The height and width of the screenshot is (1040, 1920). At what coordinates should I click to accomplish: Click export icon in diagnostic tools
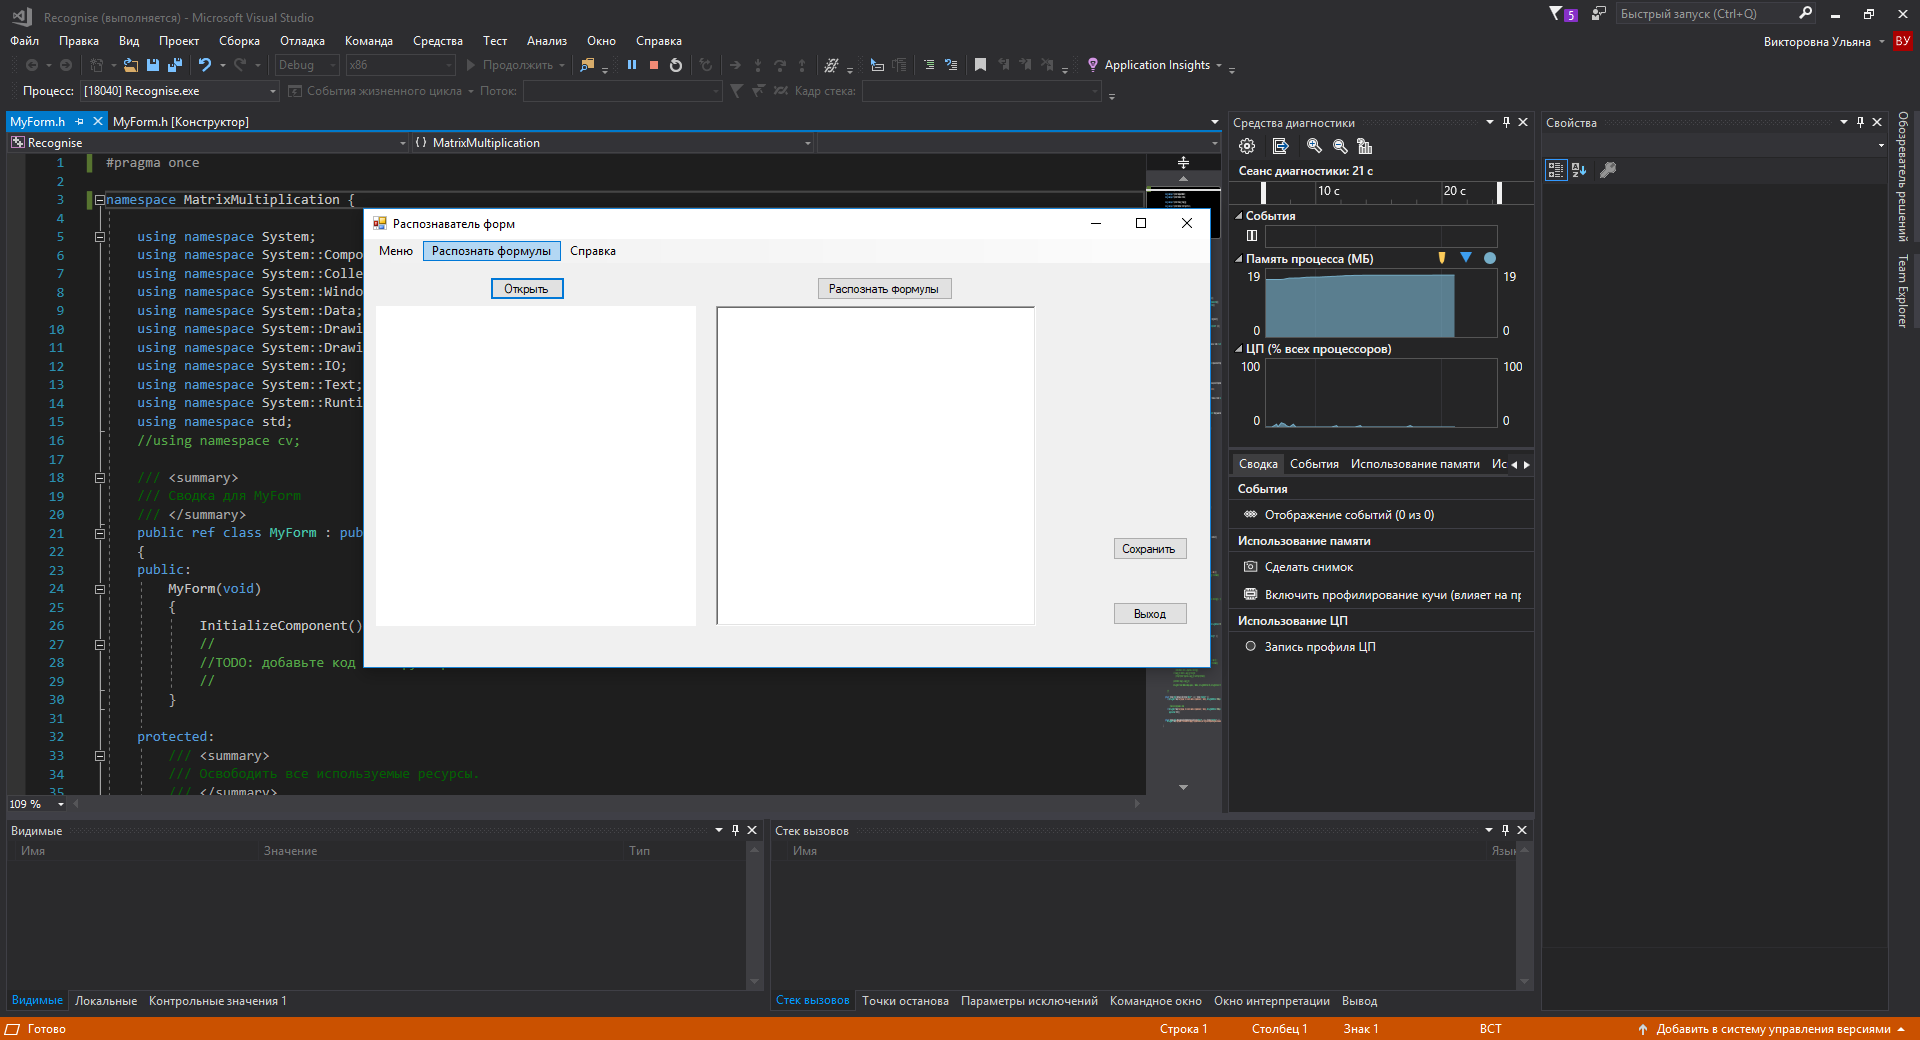[x=1280, y=146]
